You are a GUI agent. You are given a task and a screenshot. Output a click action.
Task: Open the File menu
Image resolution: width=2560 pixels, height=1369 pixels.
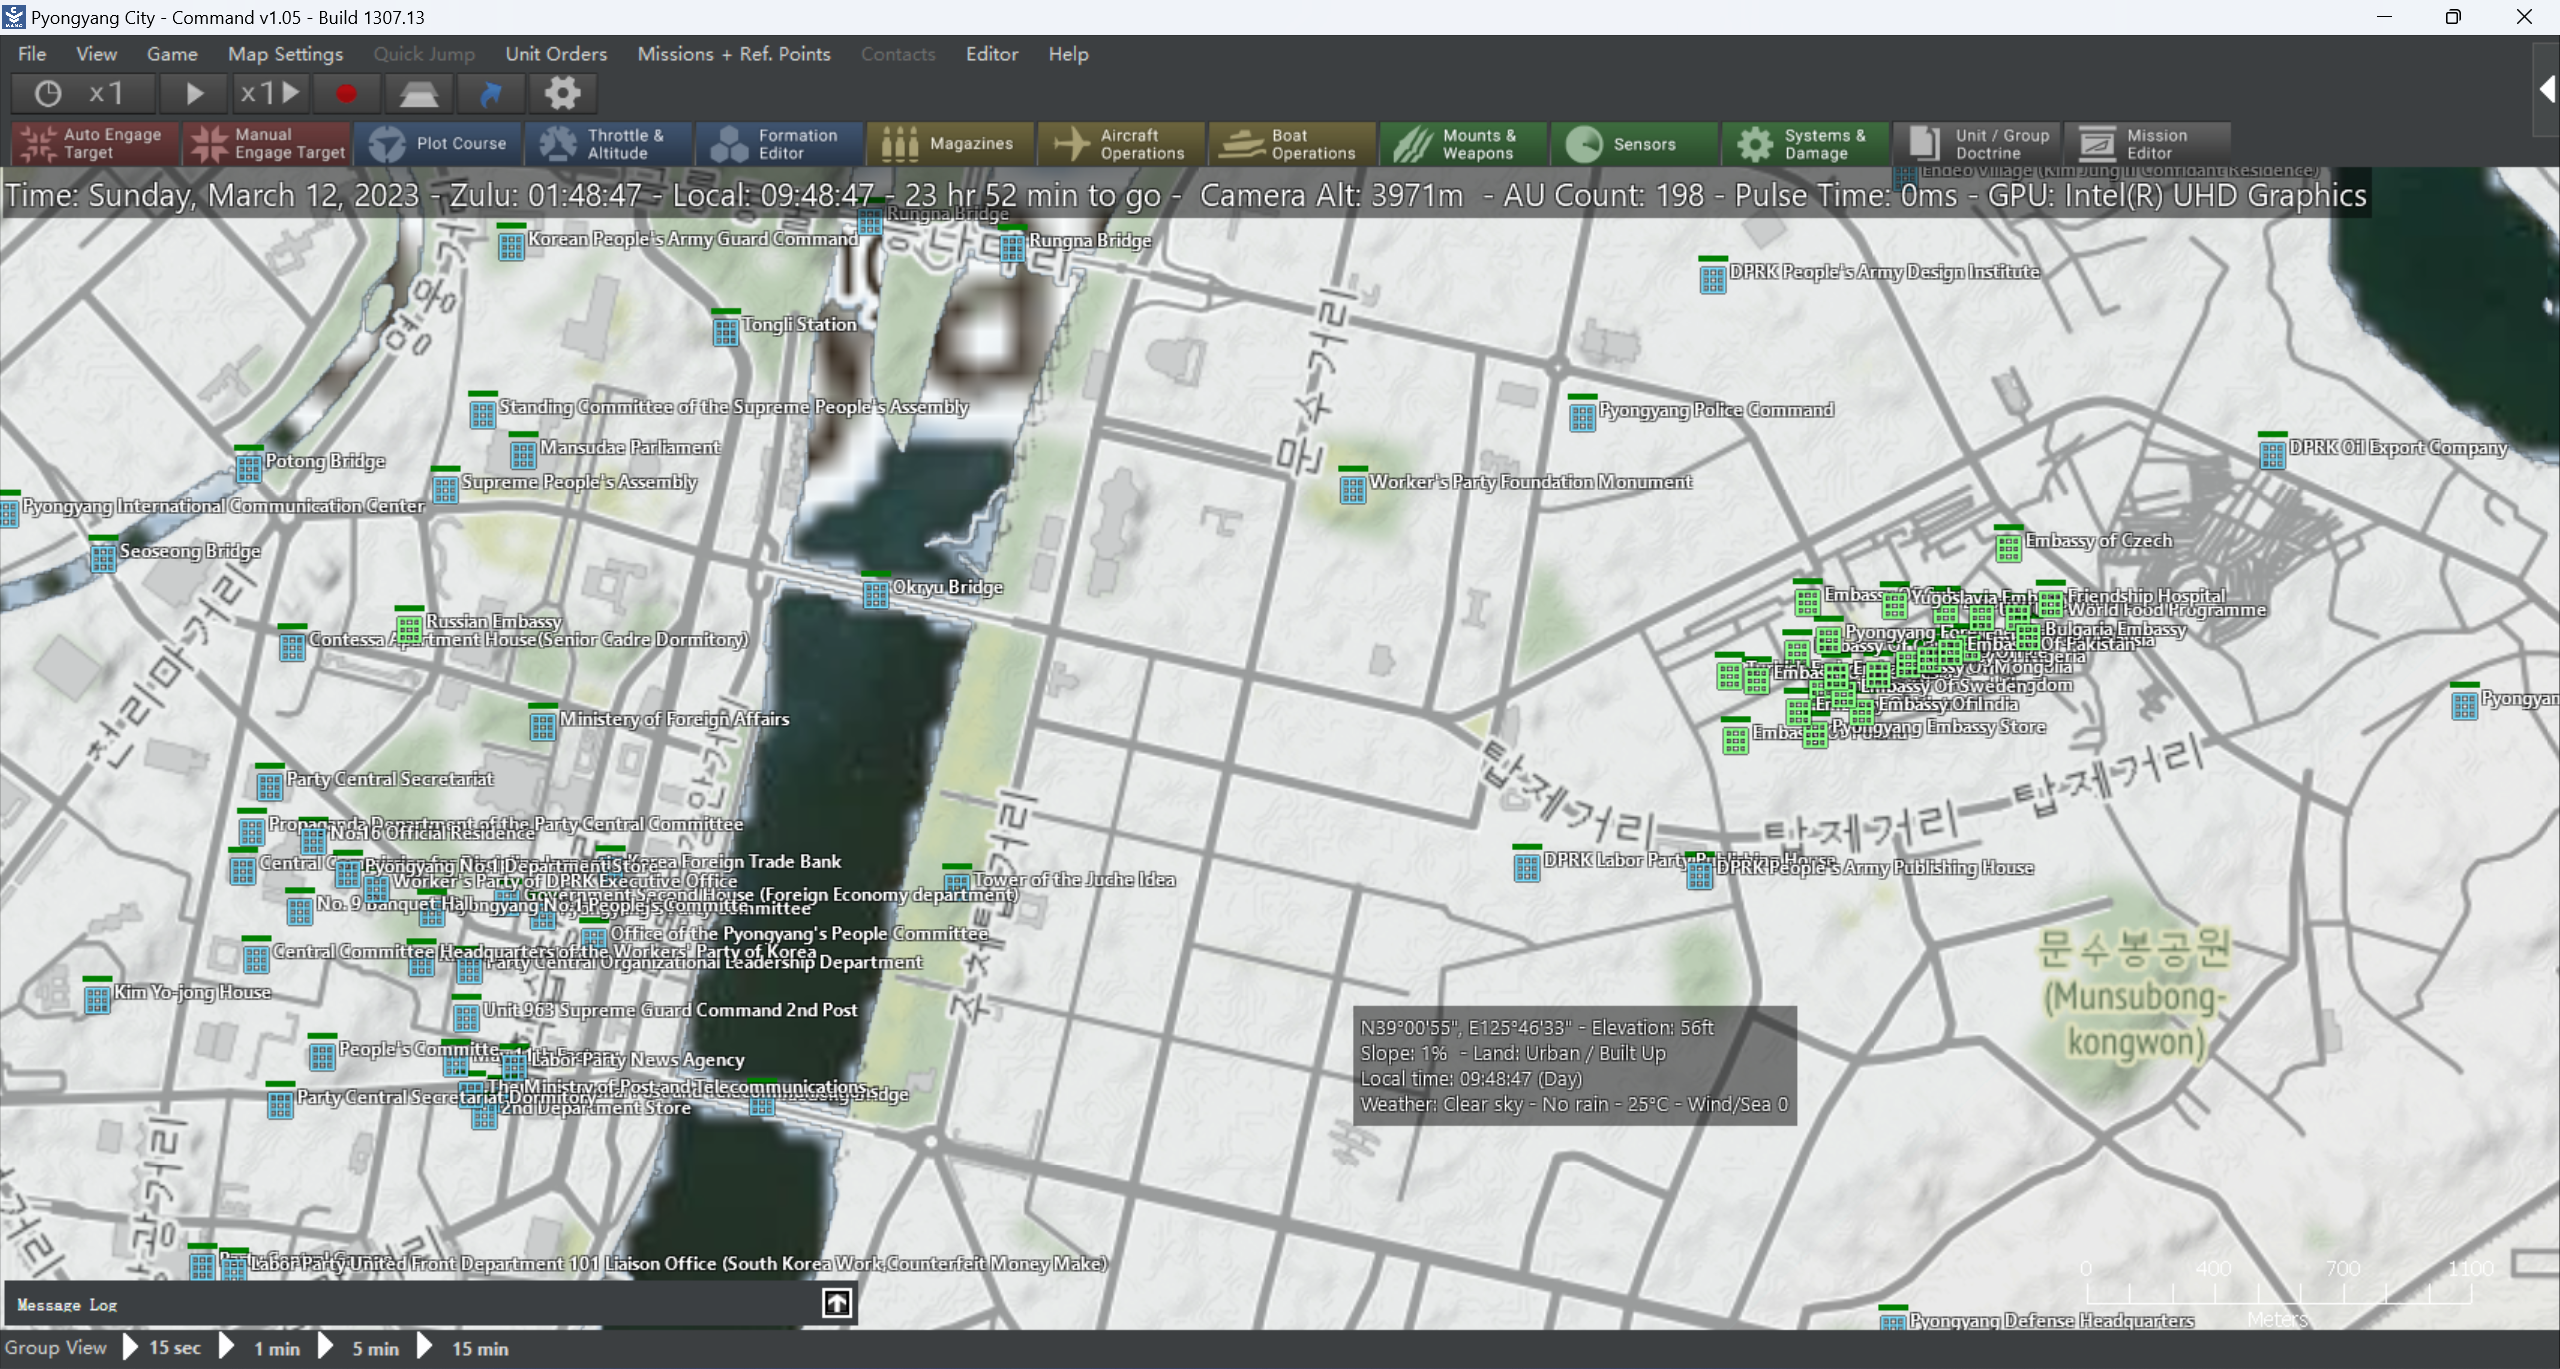[x=32, y=54]
